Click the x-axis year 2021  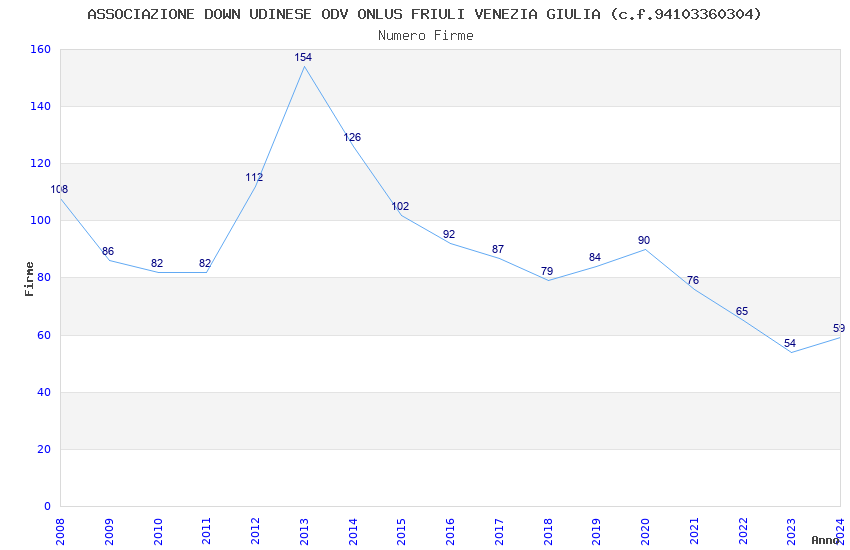(694, 532)
